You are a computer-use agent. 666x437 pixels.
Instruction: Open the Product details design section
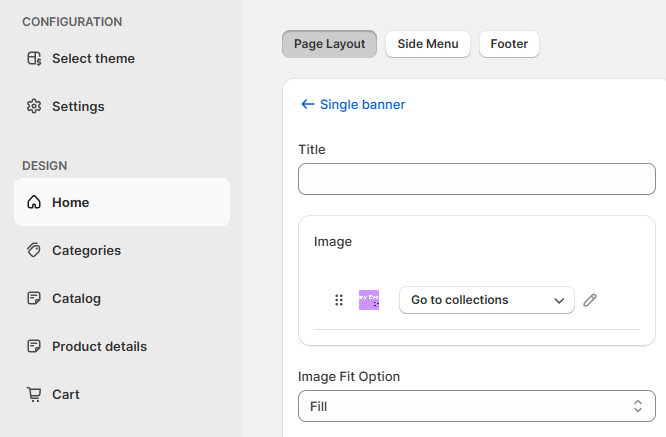point(122,346)
